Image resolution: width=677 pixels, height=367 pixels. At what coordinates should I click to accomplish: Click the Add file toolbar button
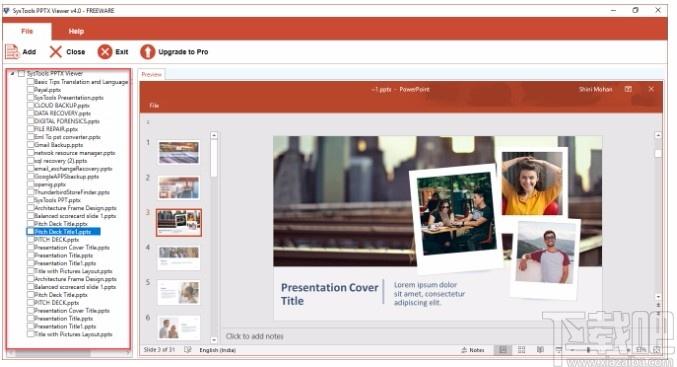tap(21, 52)
